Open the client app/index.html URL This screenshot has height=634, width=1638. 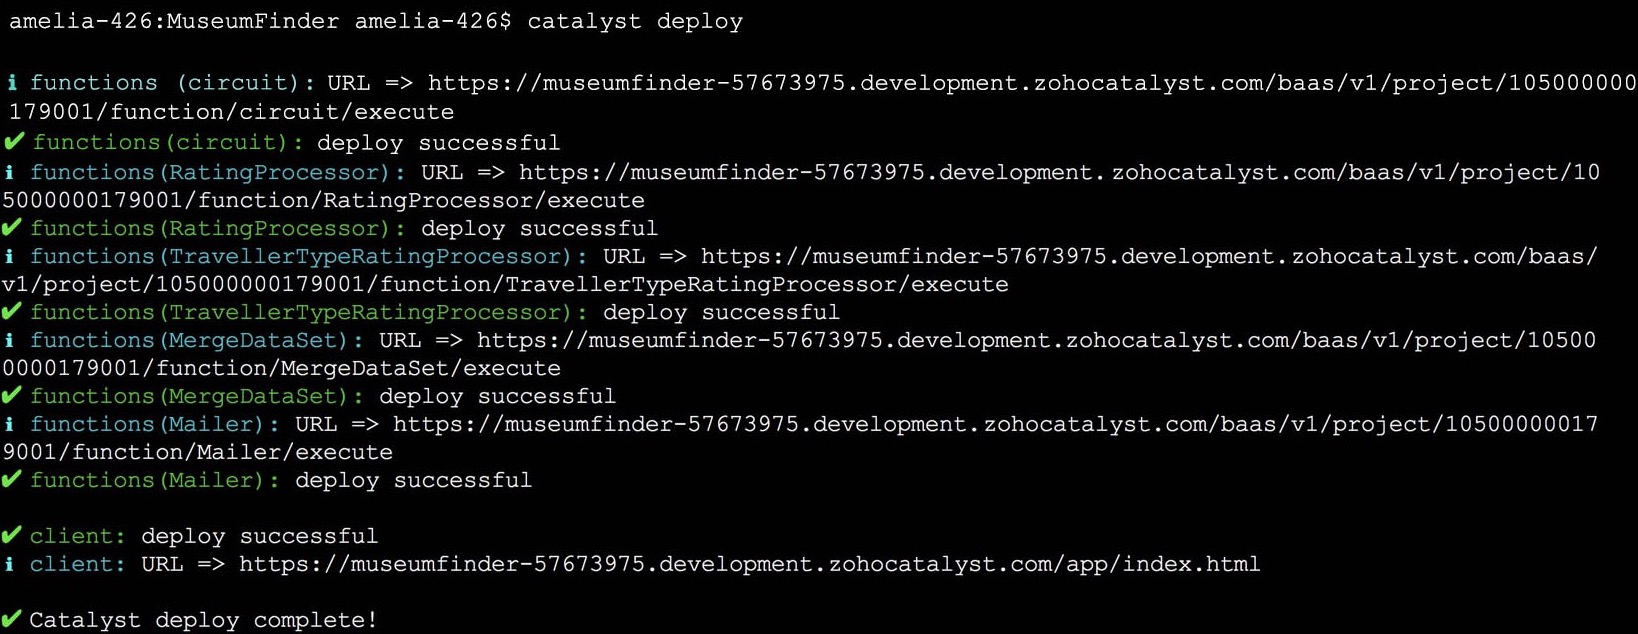click(749, 564)
